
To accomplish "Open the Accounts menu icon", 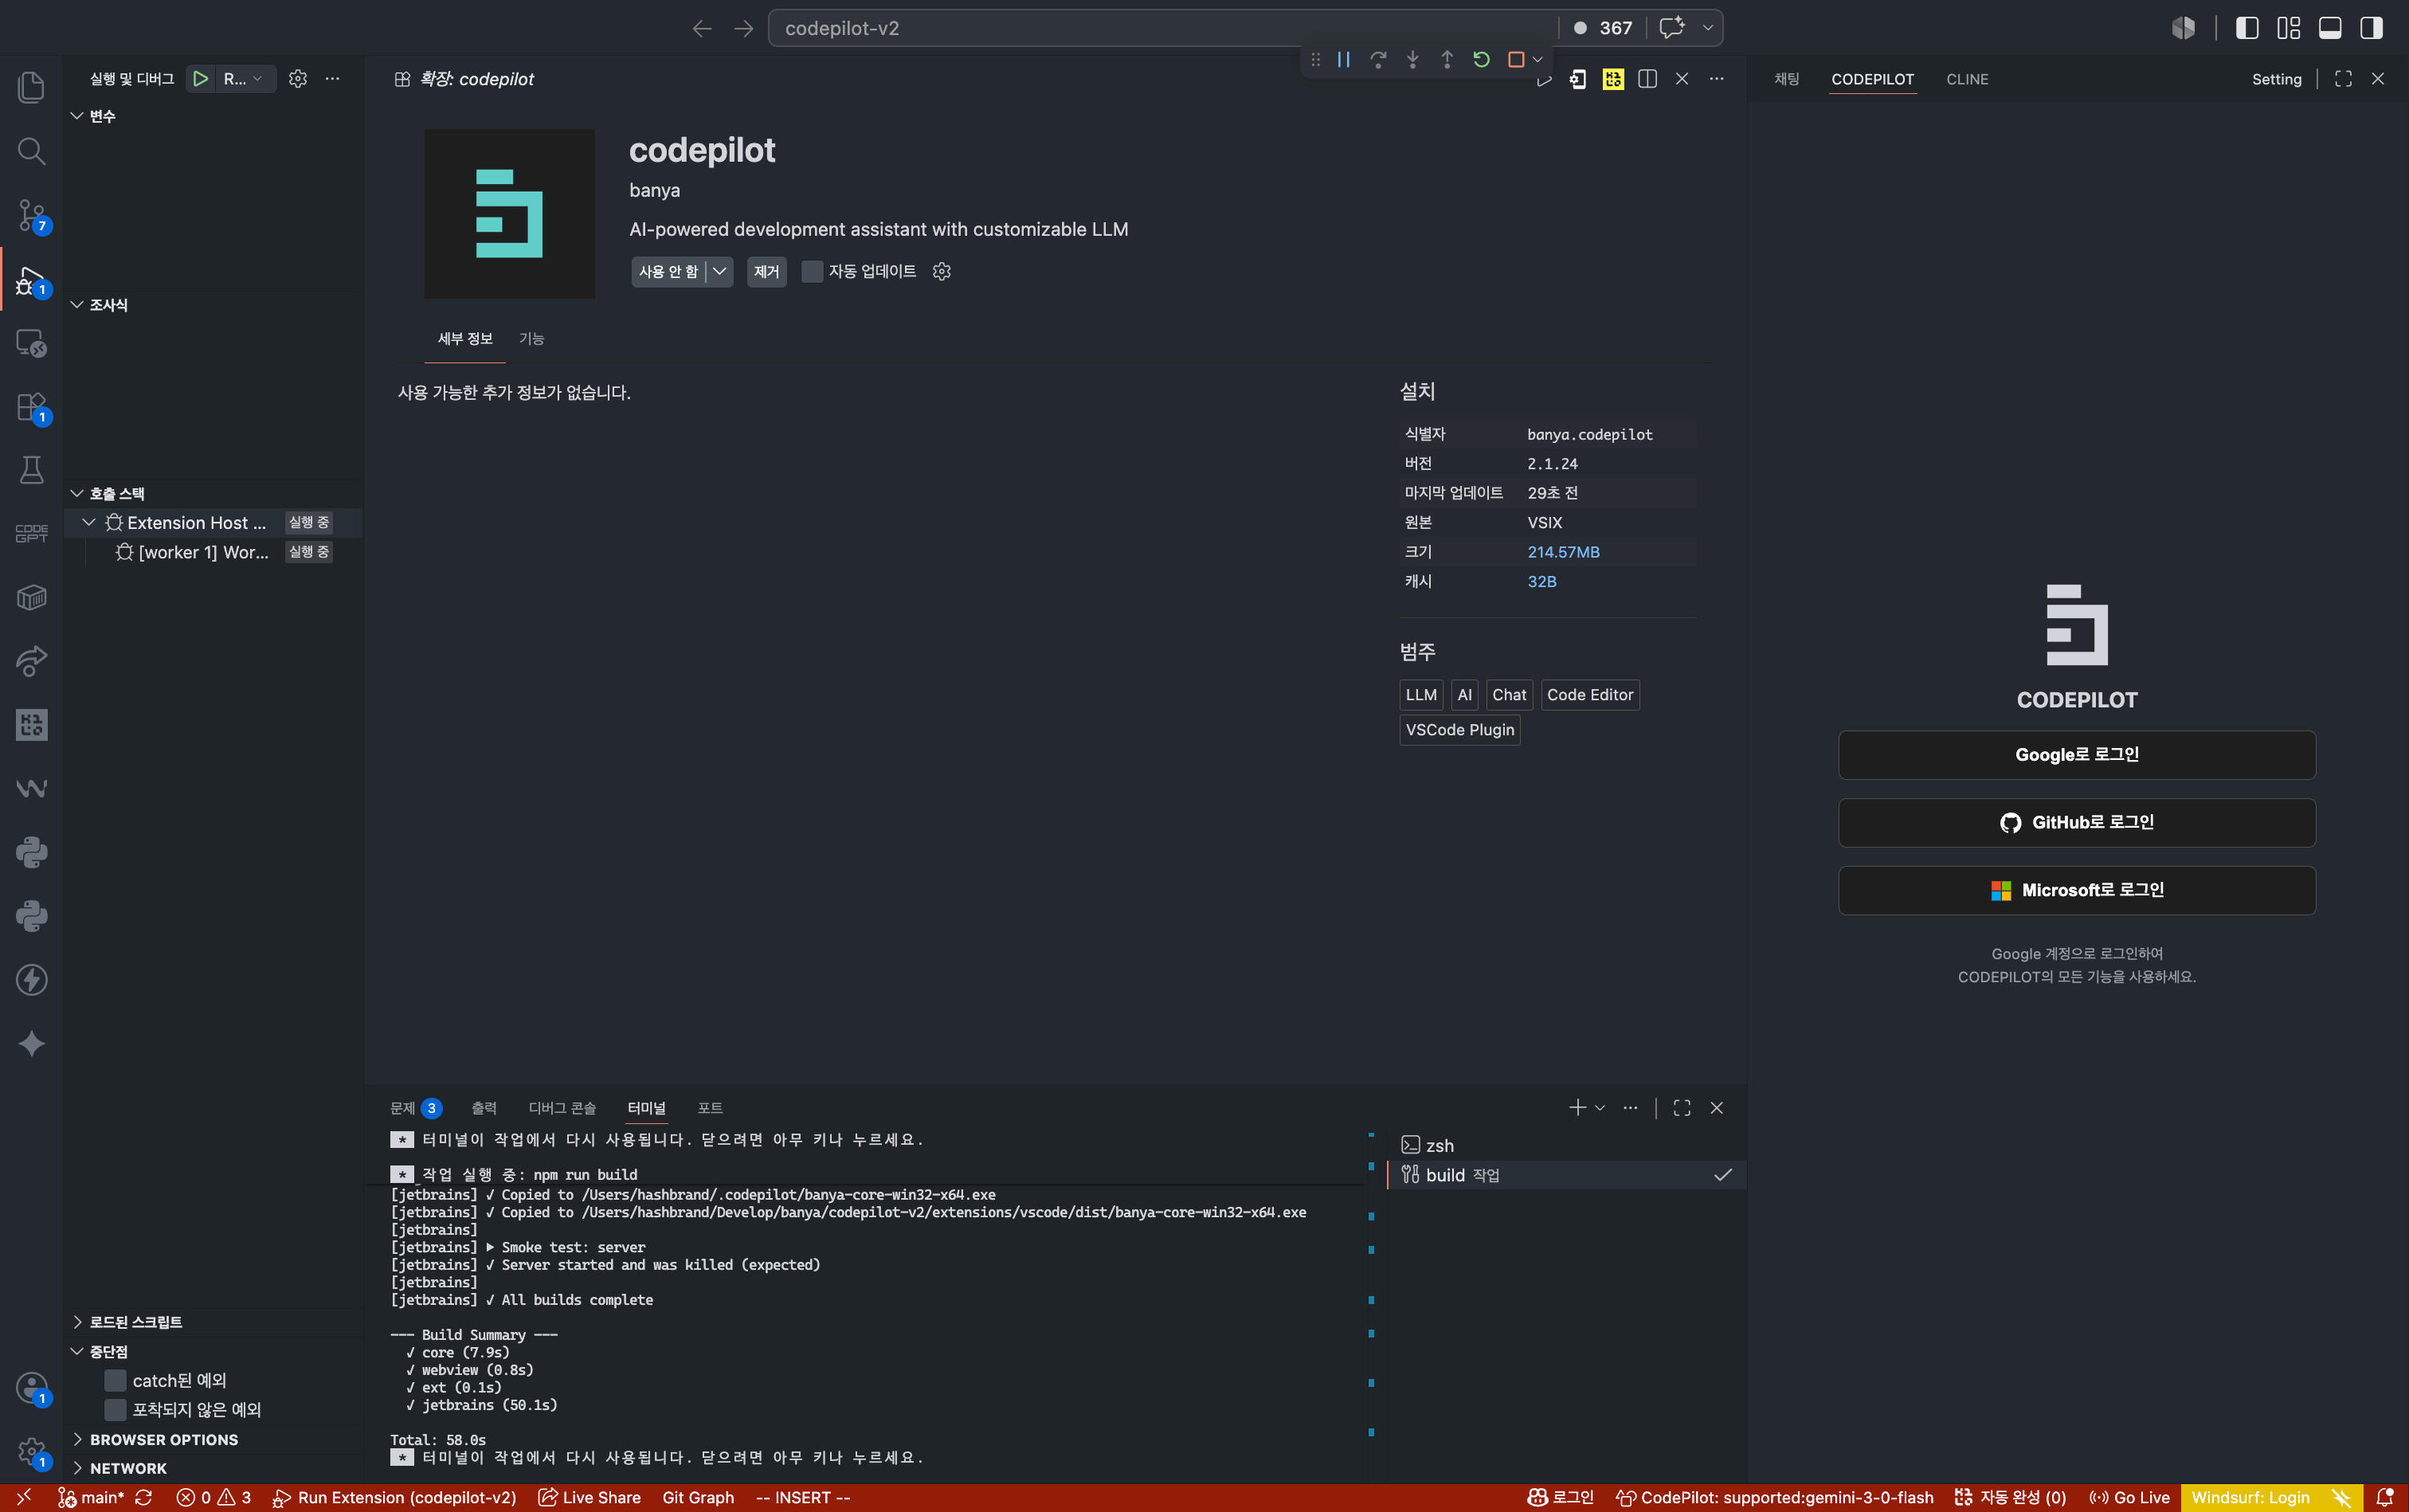I will (x=31, y=1388).
